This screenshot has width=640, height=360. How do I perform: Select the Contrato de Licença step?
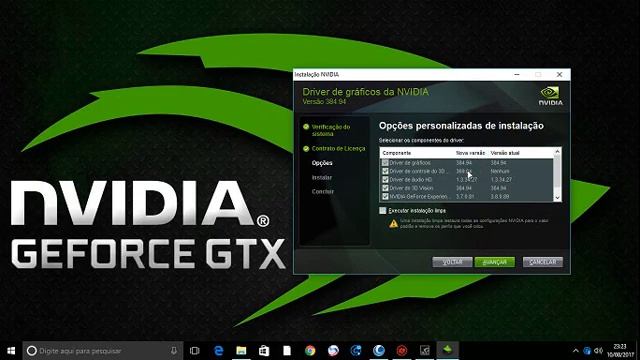point(338,149)
